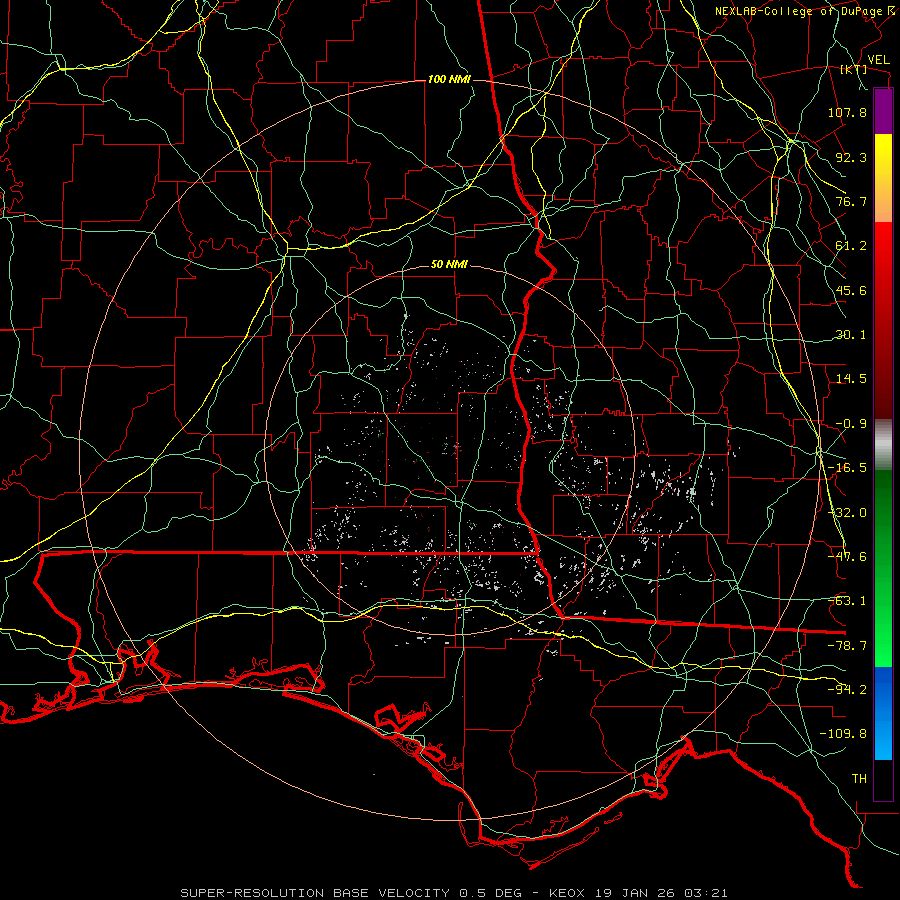Click the -94.2 legend value

(x=847, y=690)
